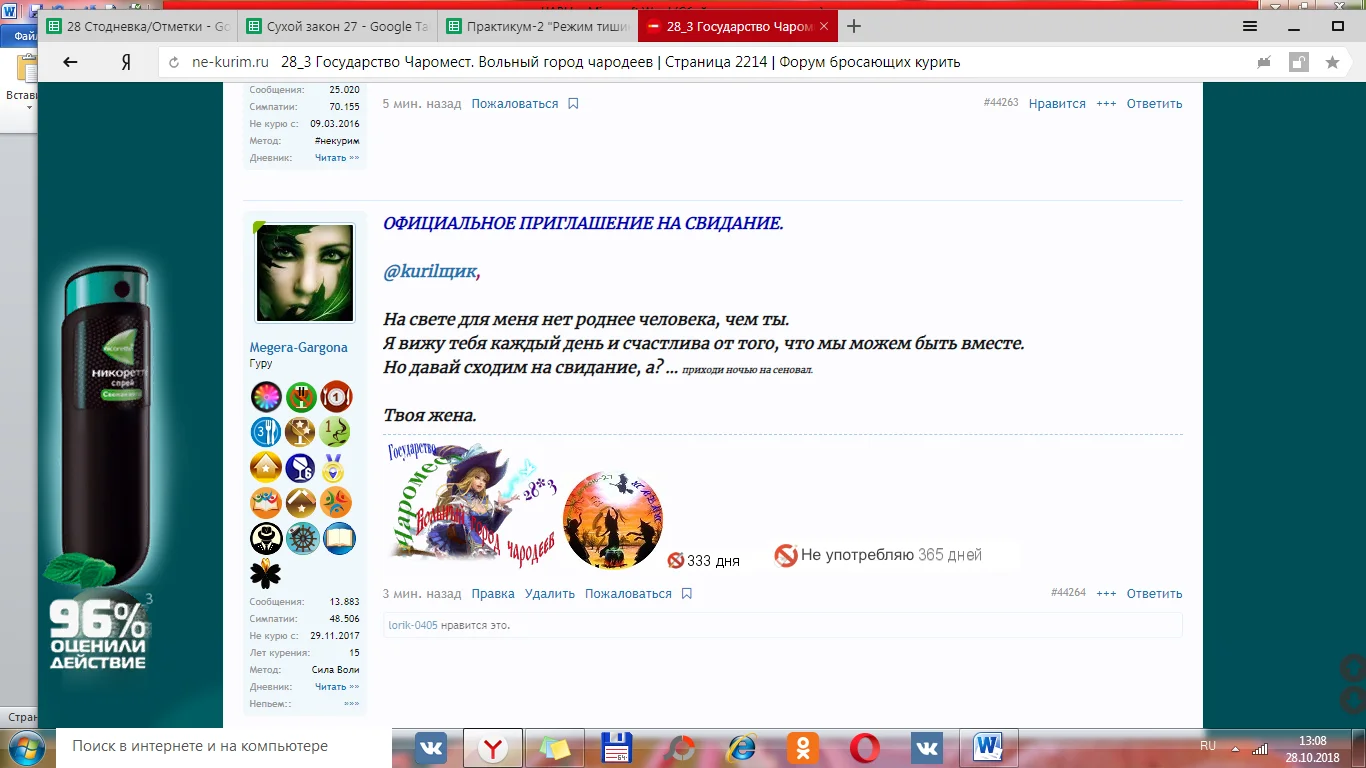Click 'Удалить' on post #44264
1366x768 pixels.
point(550,594)
